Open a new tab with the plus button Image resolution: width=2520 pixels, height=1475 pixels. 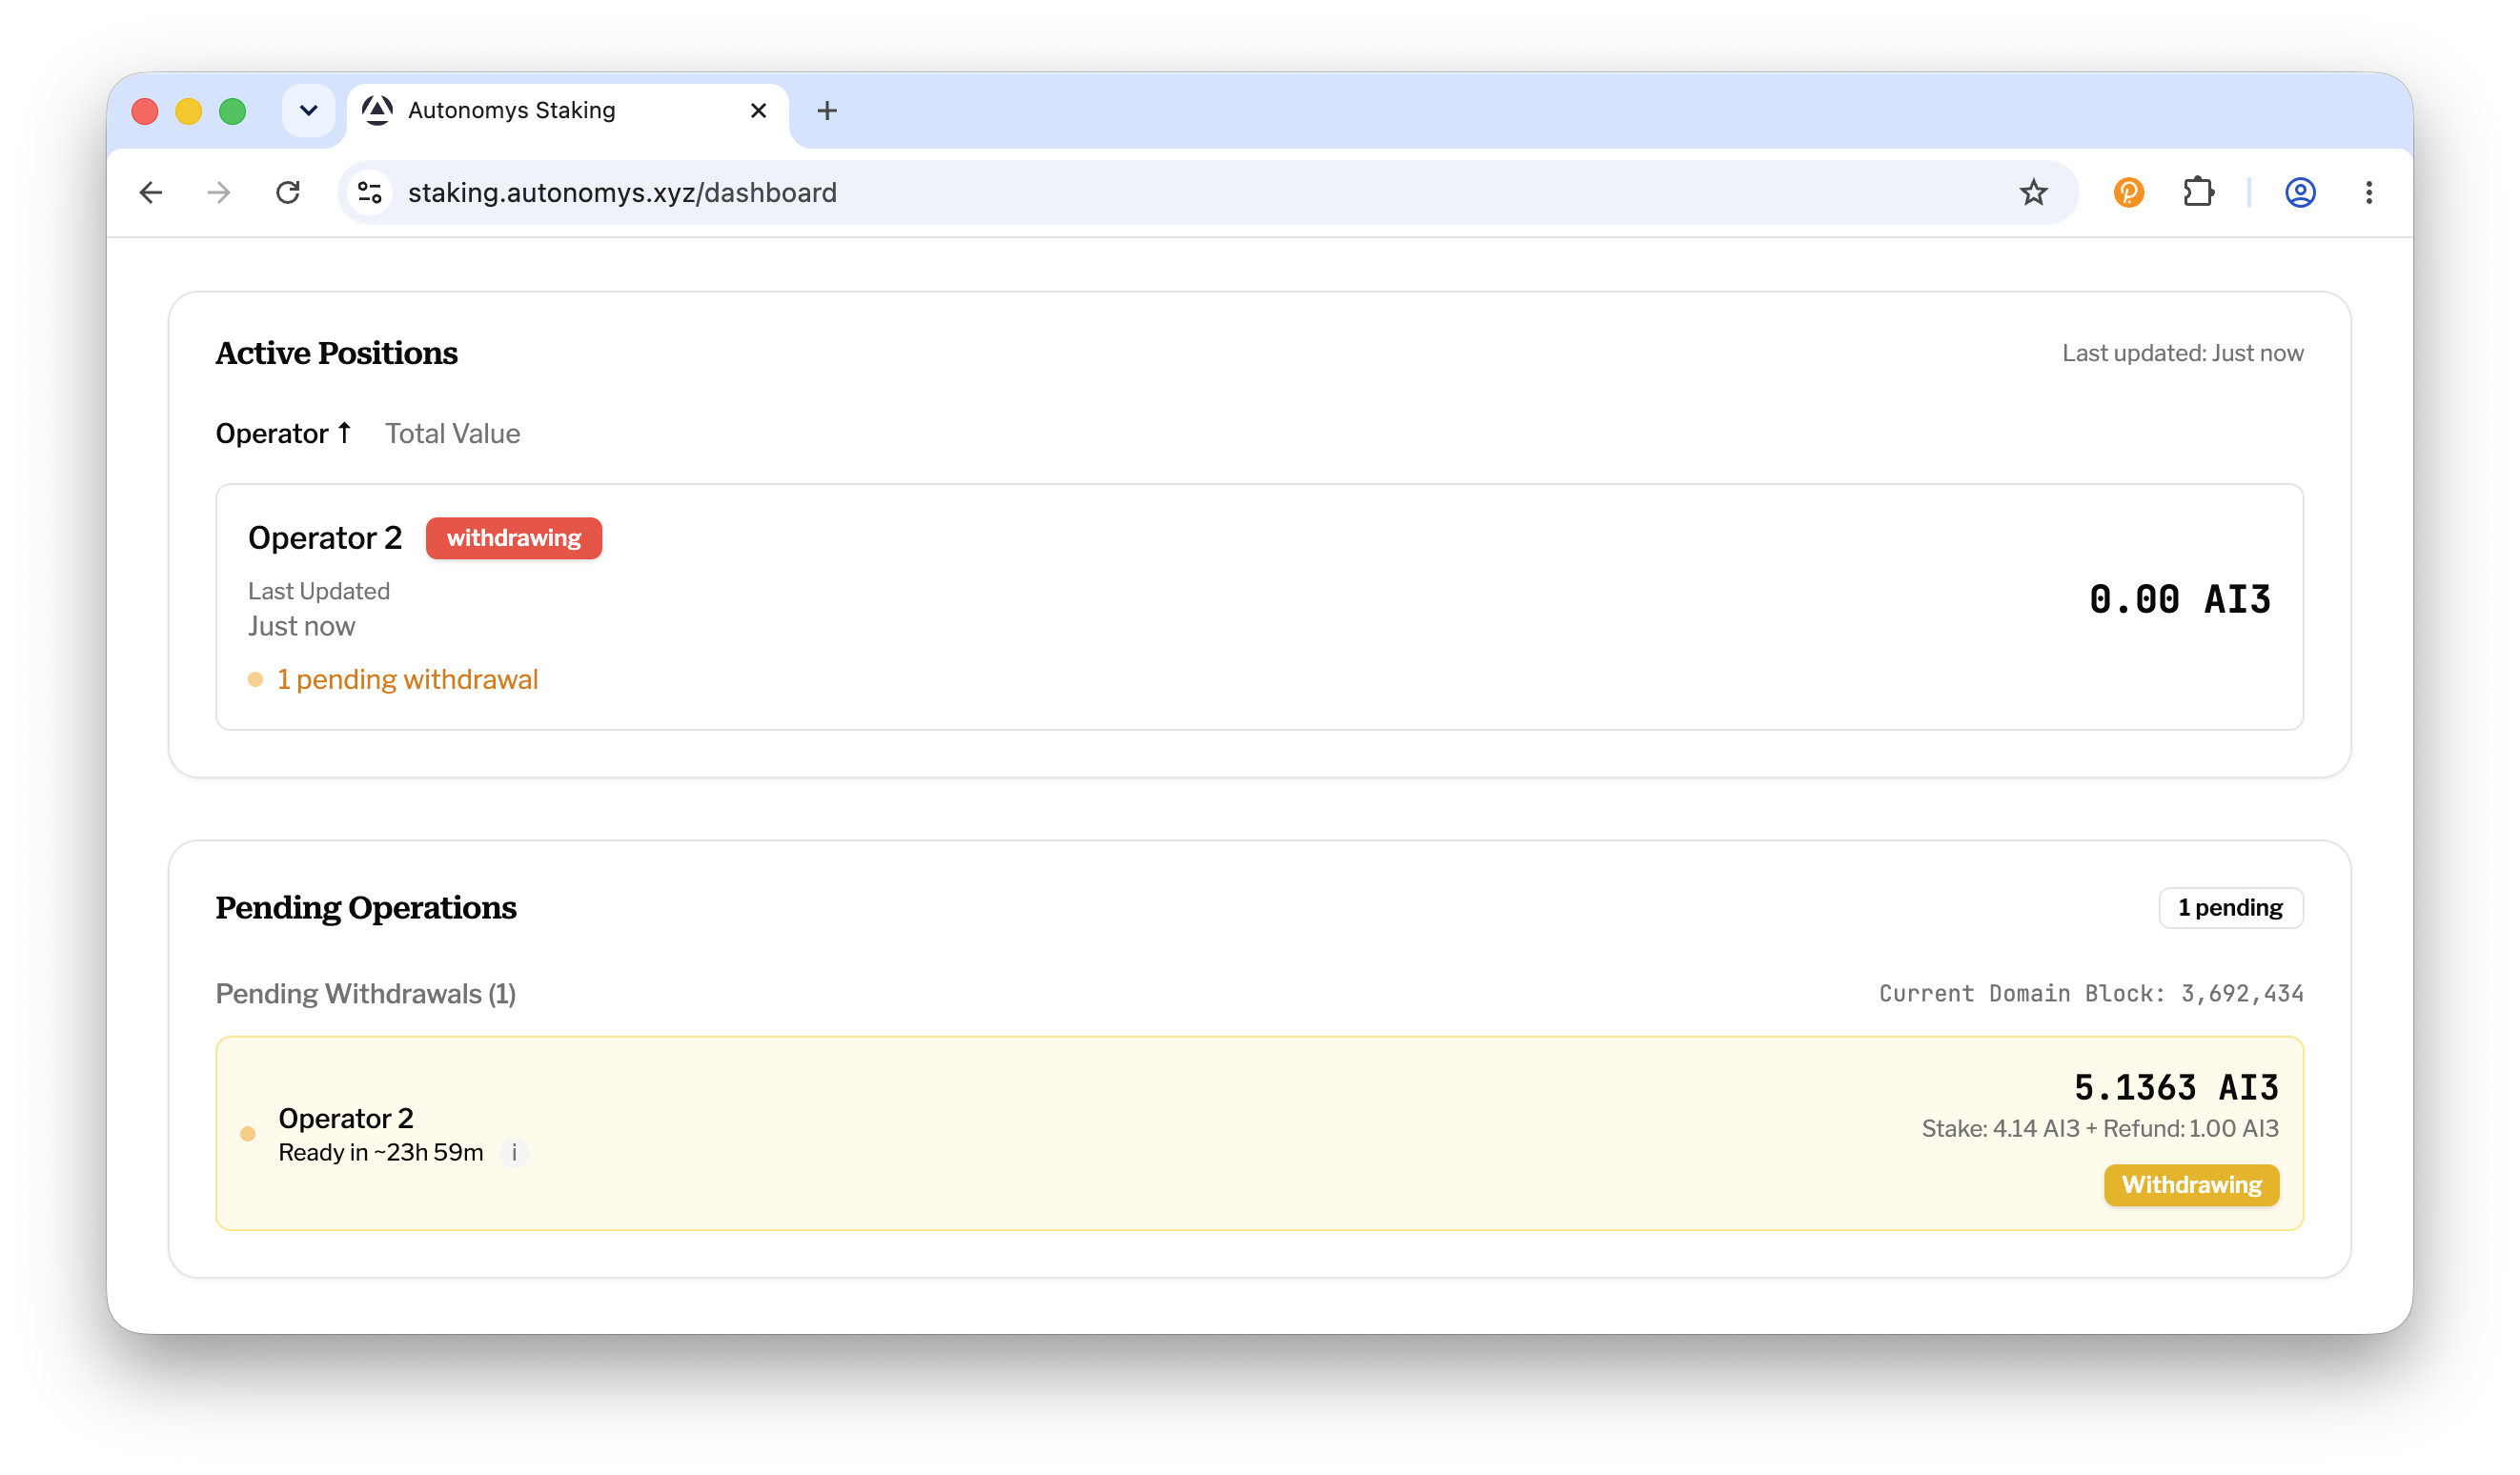[x=827, y=111]
